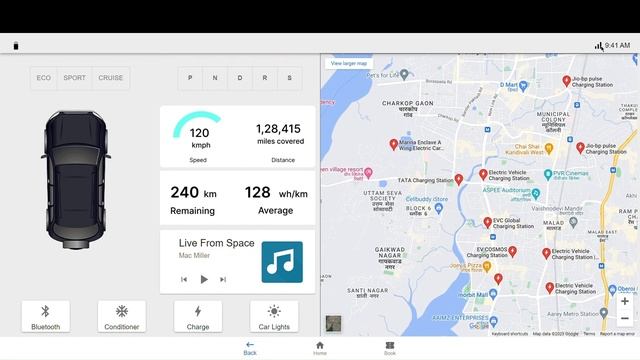Click TATA Charging Station map pin
Image resolution: width=640 pixels, height=360 pixels.
[x=459, y=179]
